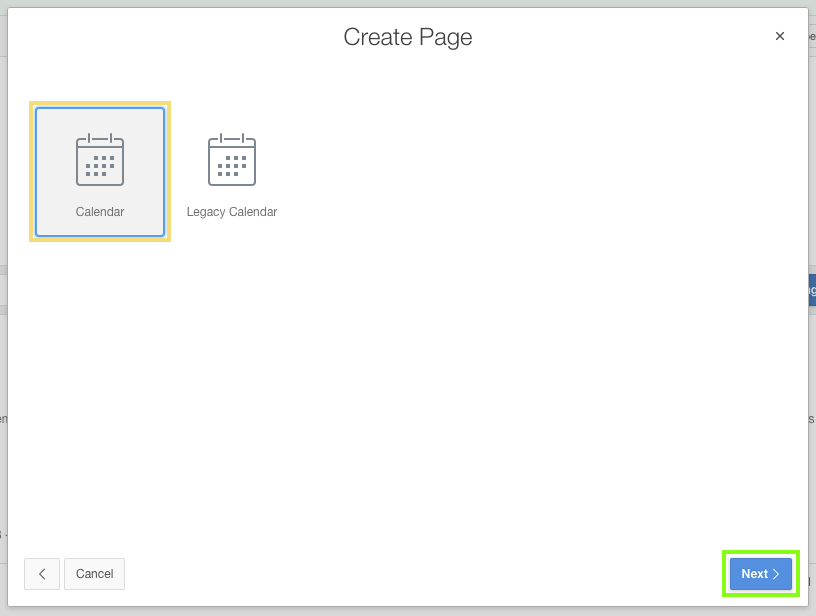The width and height of the screenshot is (816, 616).
Task: Click the grid dots on Legacy Calendar icon
Action: (x=232, y=166)
